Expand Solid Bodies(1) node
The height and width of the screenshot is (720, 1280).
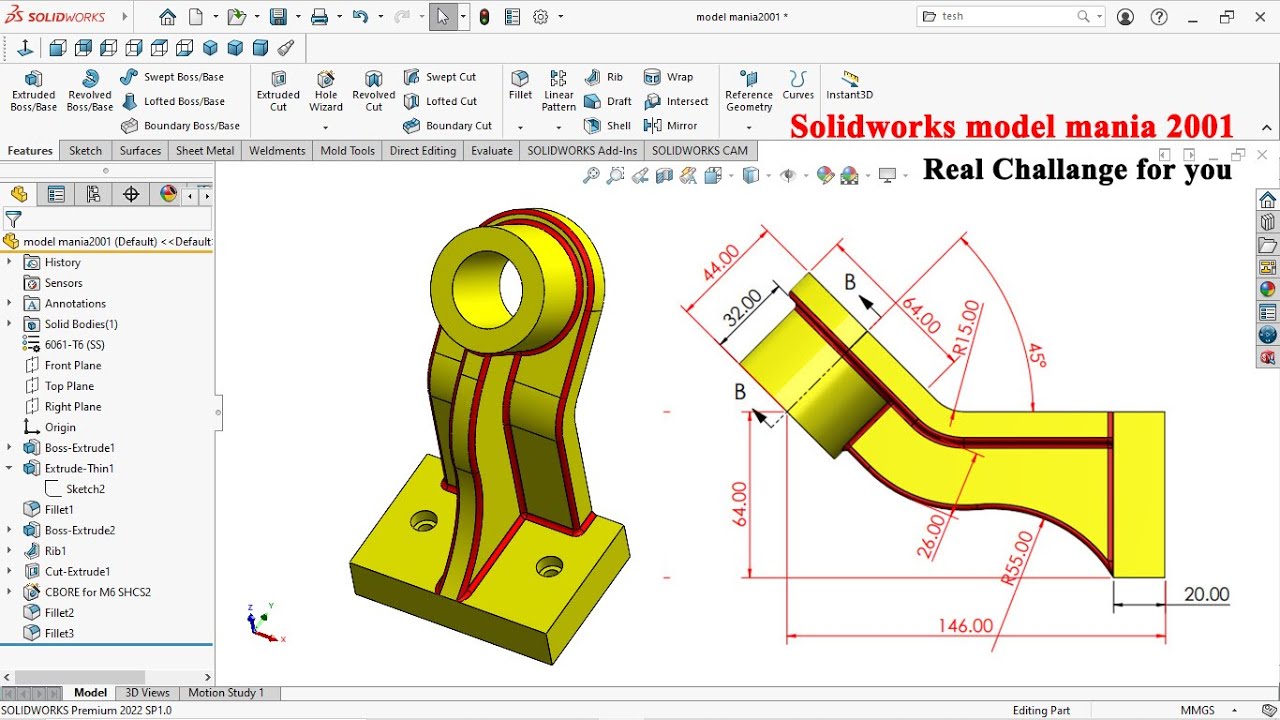point(9,324)
